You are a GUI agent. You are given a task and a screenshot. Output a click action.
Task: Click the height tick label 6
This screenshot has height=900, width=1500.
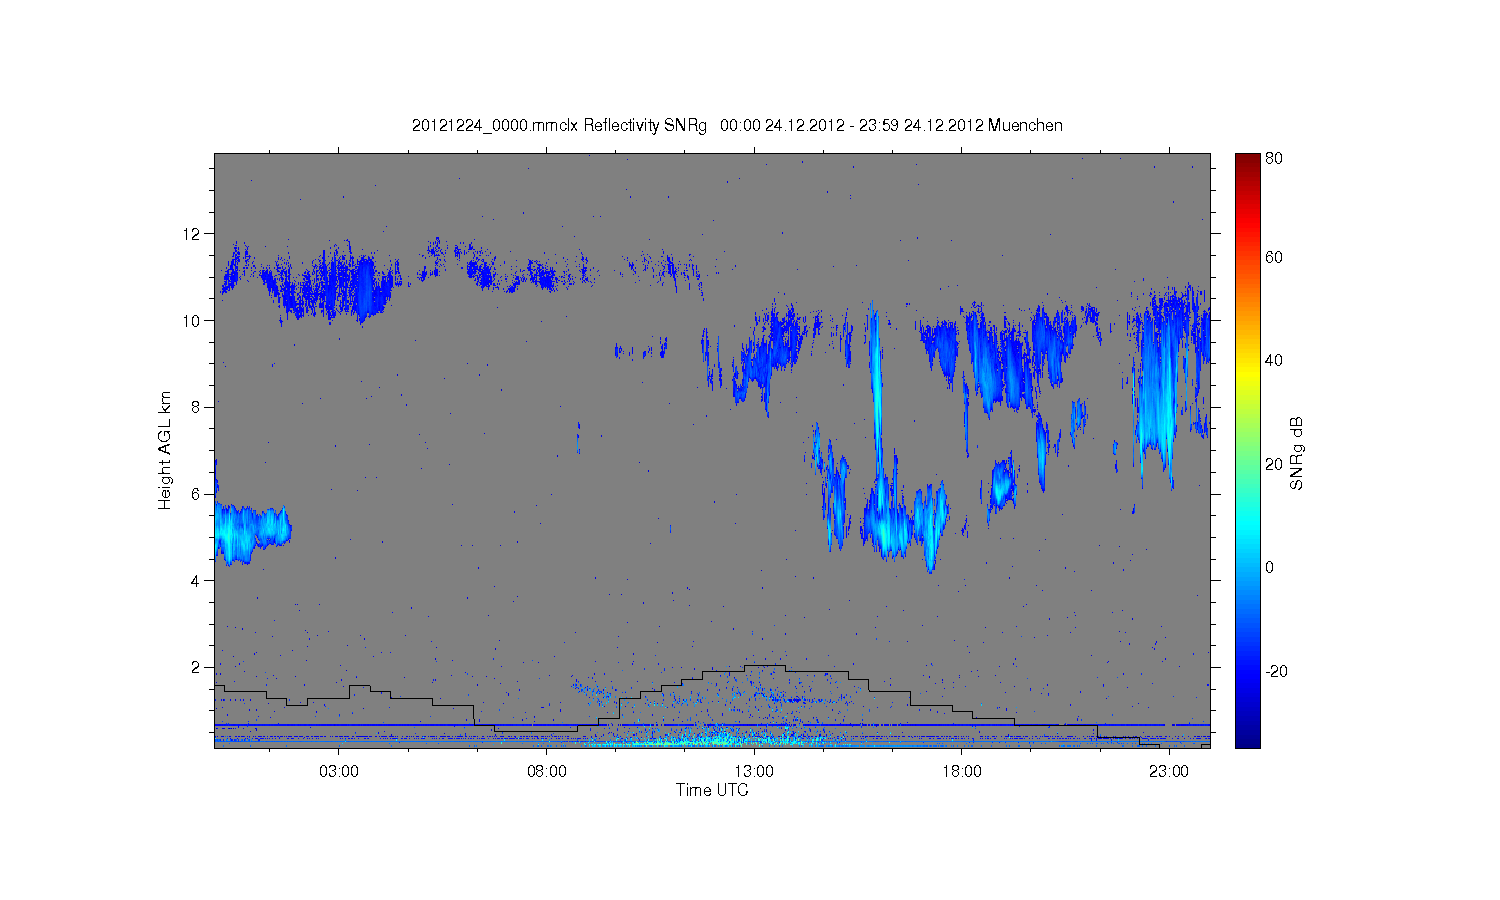coord(196,494)
